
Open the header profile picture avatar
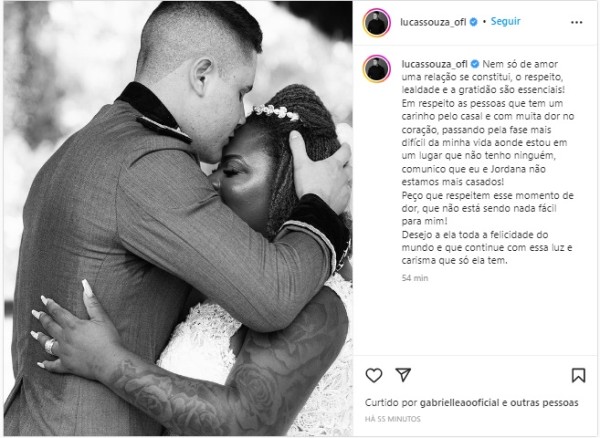coord(377,23)
